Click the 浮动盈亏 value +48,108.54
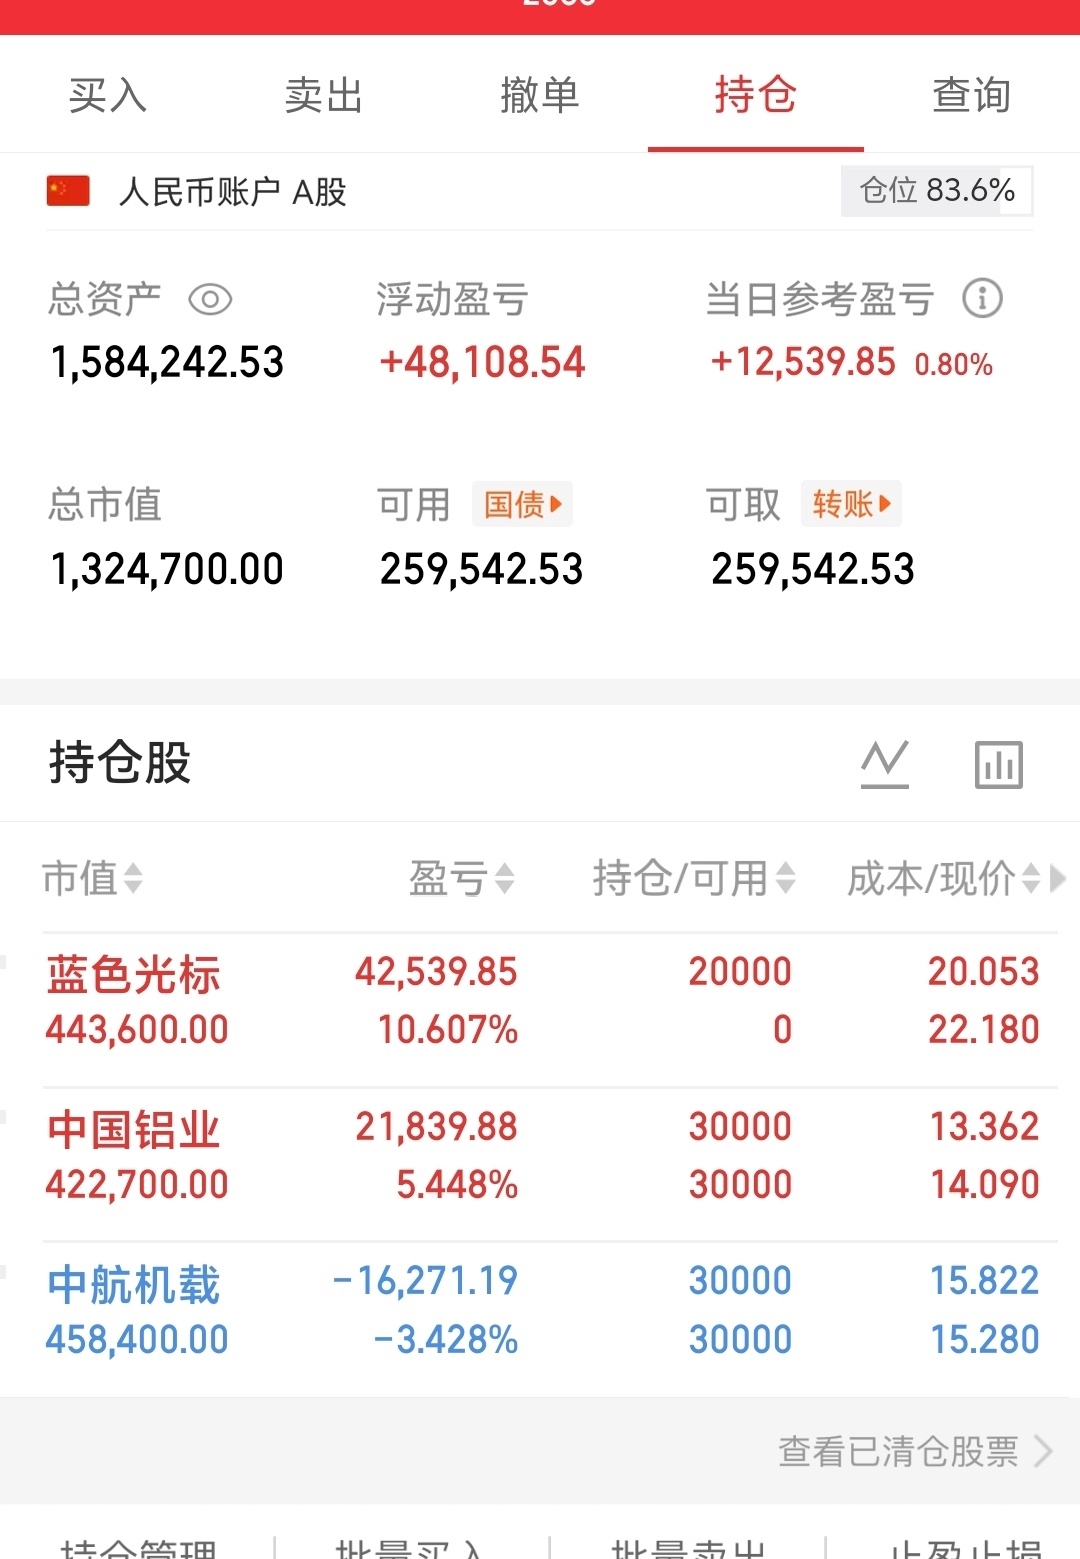This screenshot has width=1080, height=1559. click(482, 362)
